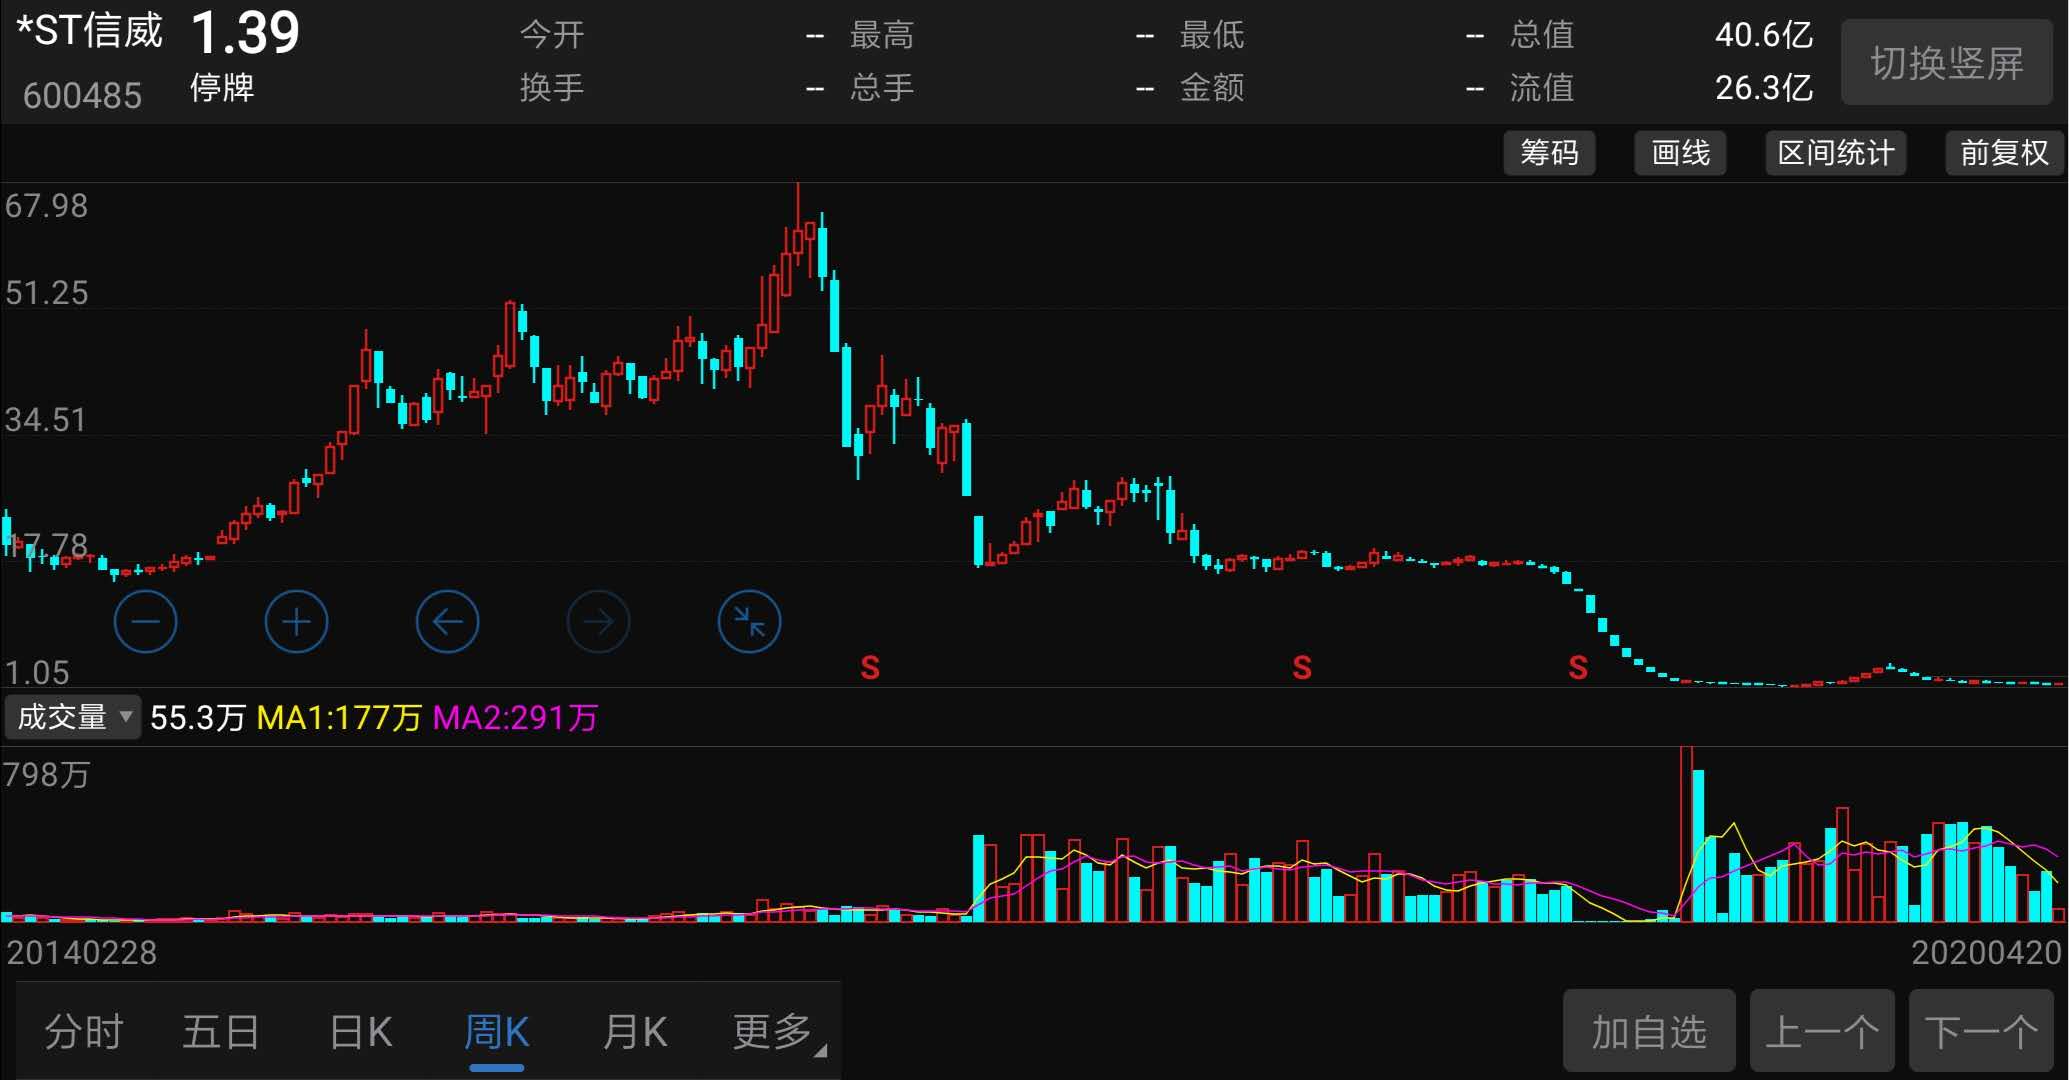2069x1080 pixels.
Task: Tap the stock code 600485
Action: click(x=82, y=96)
